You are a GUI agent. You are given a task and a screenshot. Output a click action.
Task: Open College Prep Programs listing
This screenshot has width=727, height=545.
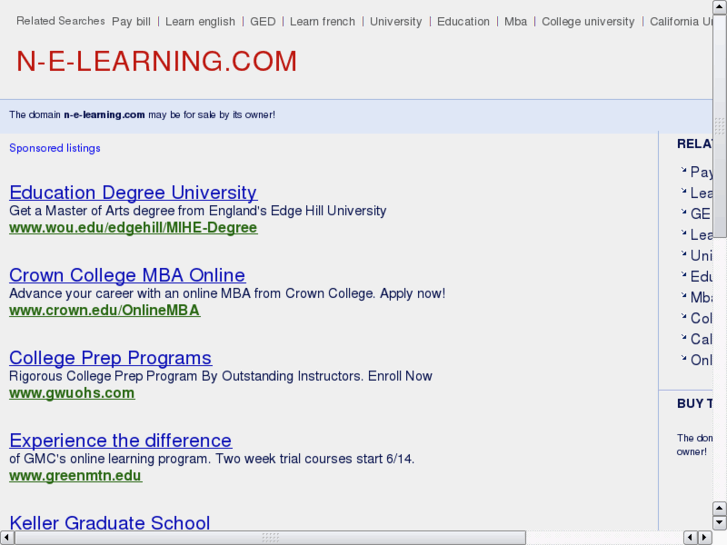click(110, 358)
